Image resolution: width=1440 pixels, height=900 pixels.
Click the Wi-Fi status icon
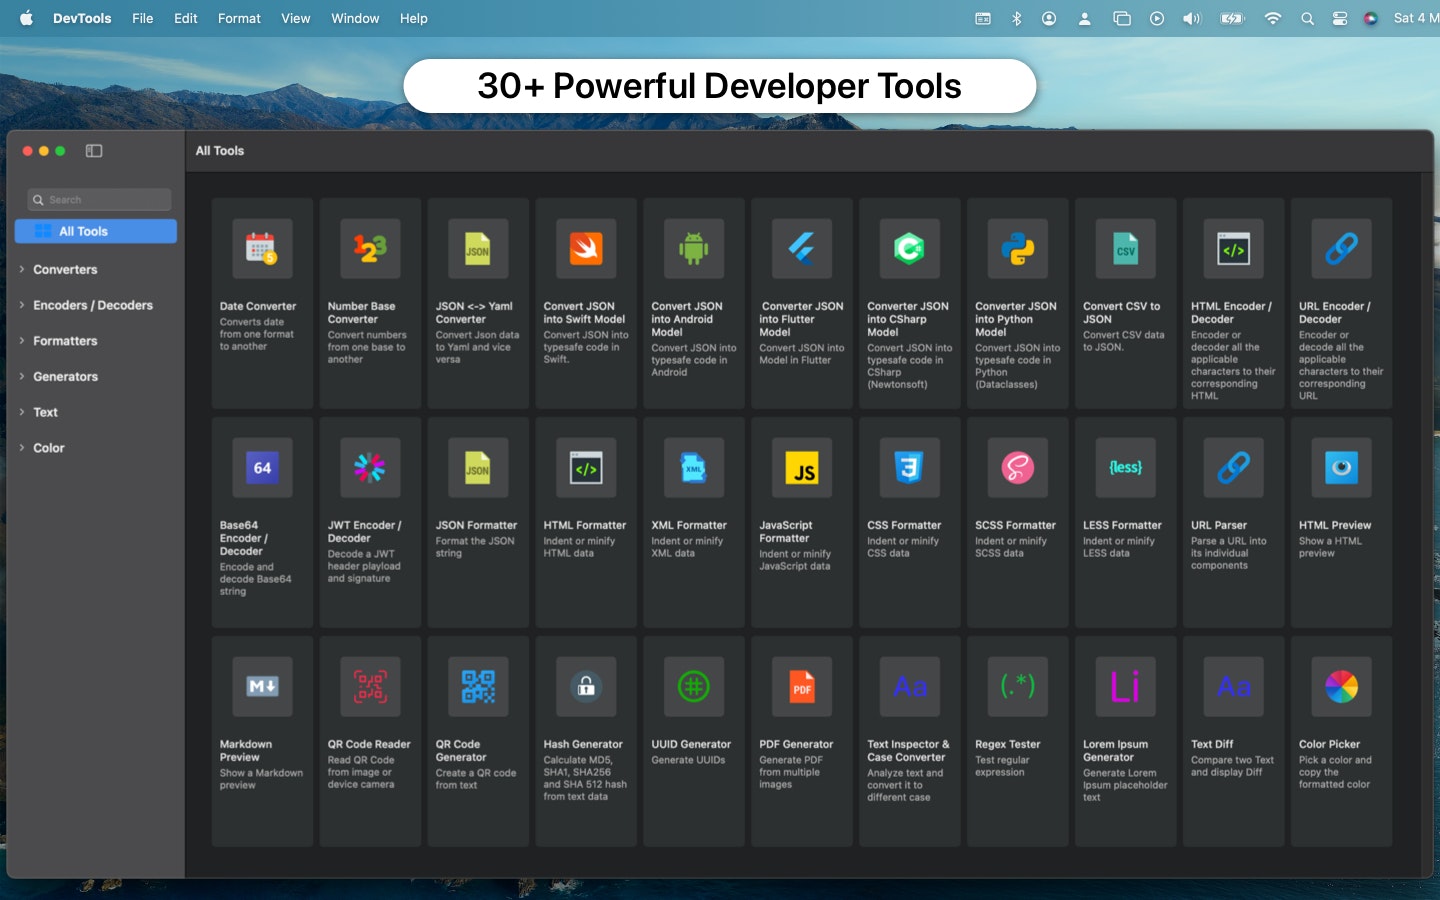[1273, 18]
